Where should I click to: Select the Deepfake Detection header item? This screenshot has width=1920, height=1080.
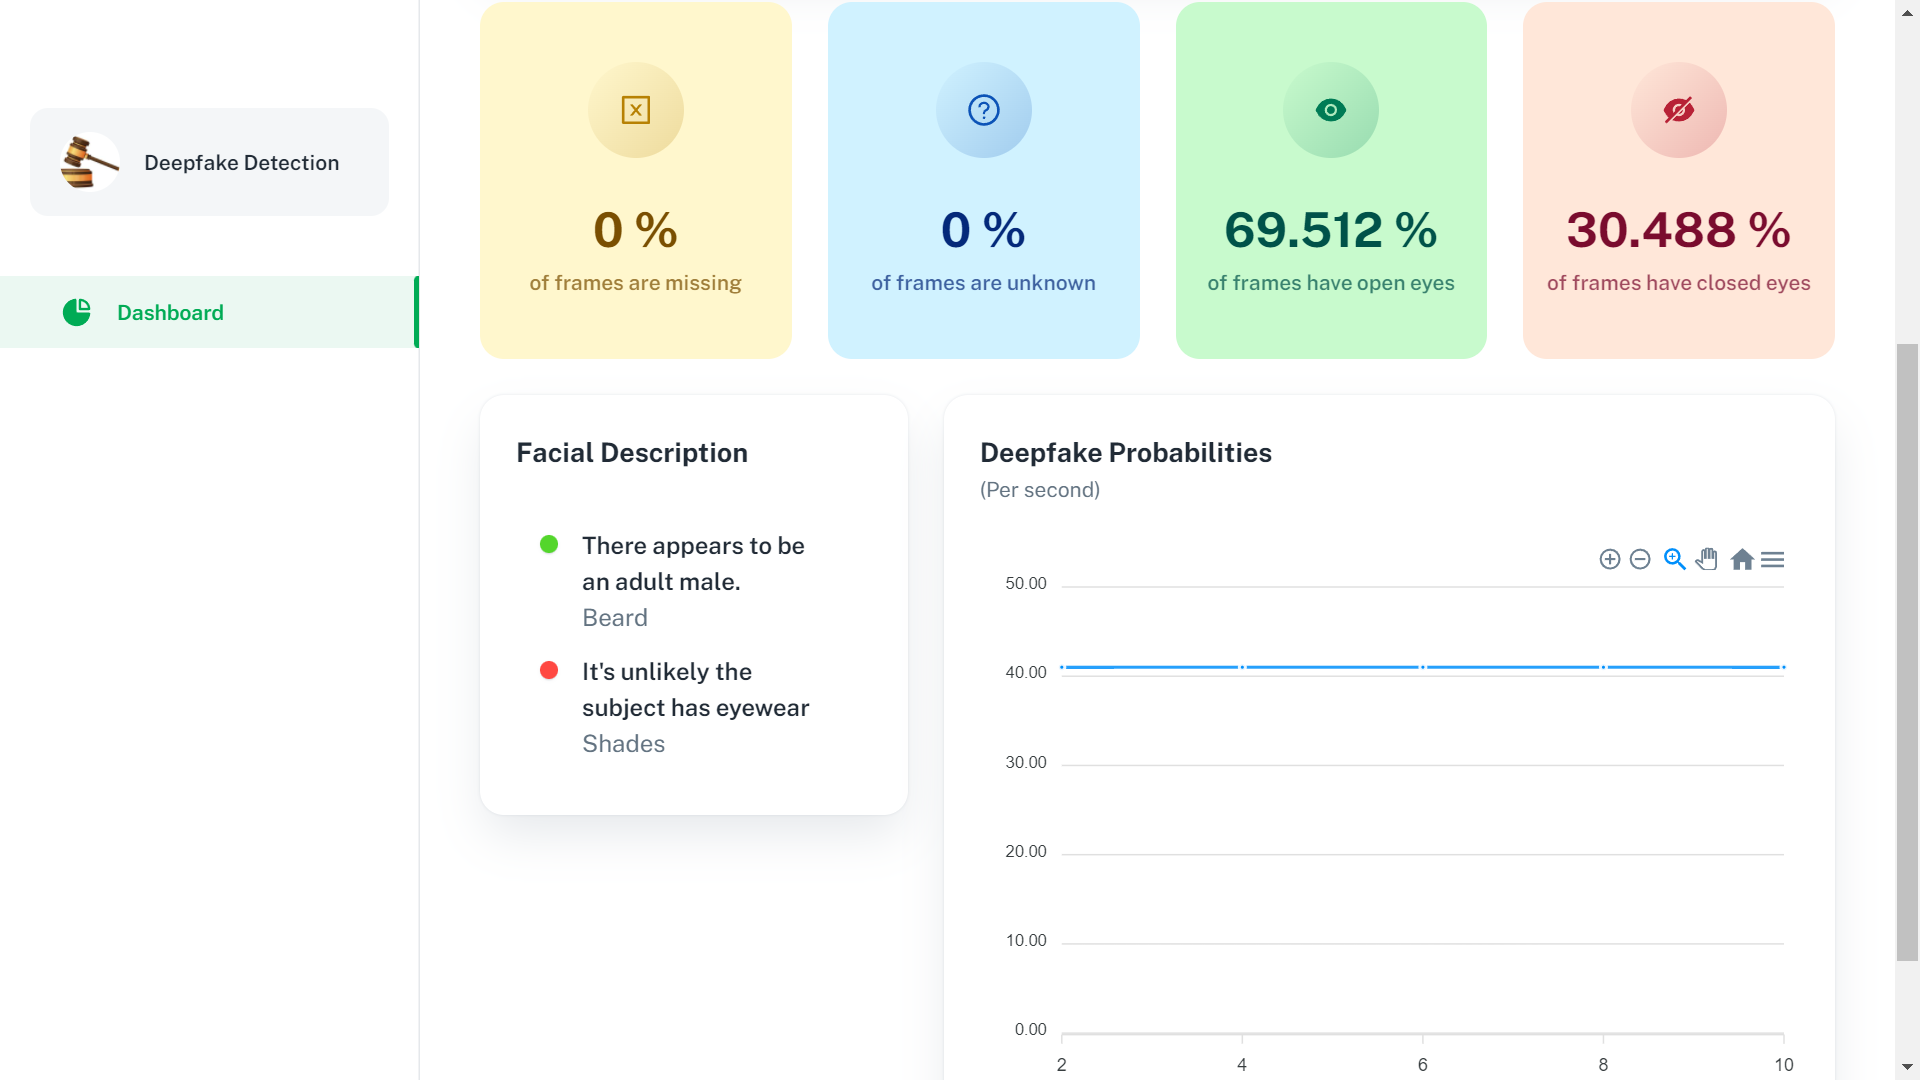(241, 162)
